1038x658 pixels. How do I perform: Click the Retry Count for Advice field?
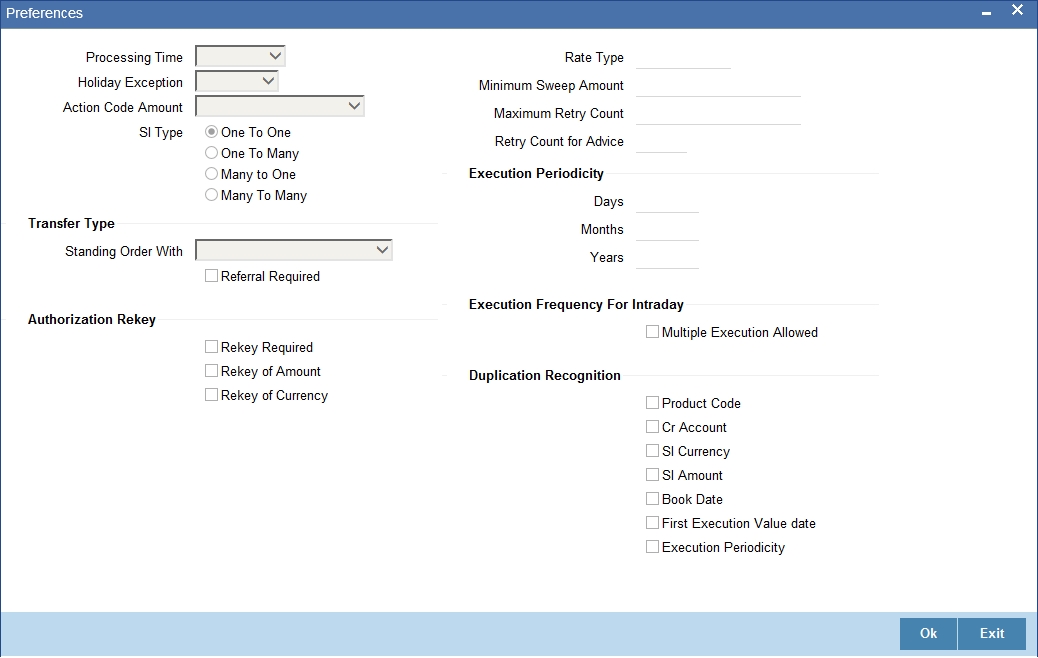coord(661,142)
